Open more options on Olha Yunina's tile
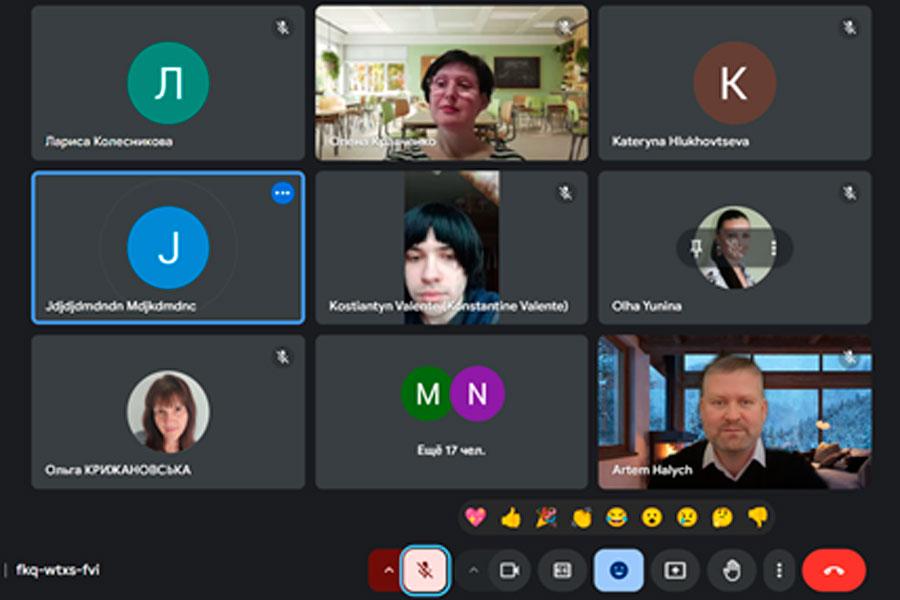The width and height of the screenshot is (900, 600). click(x=773, y=248)
